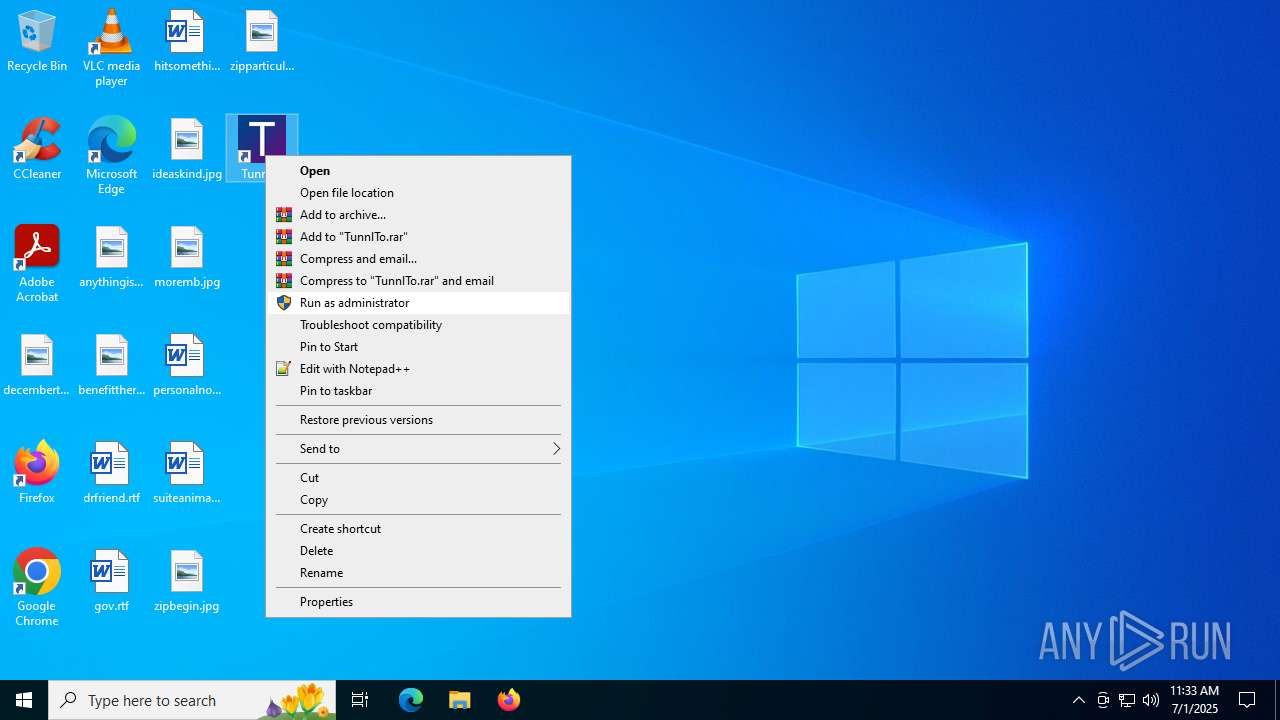Choose Create shortcut

418,529
